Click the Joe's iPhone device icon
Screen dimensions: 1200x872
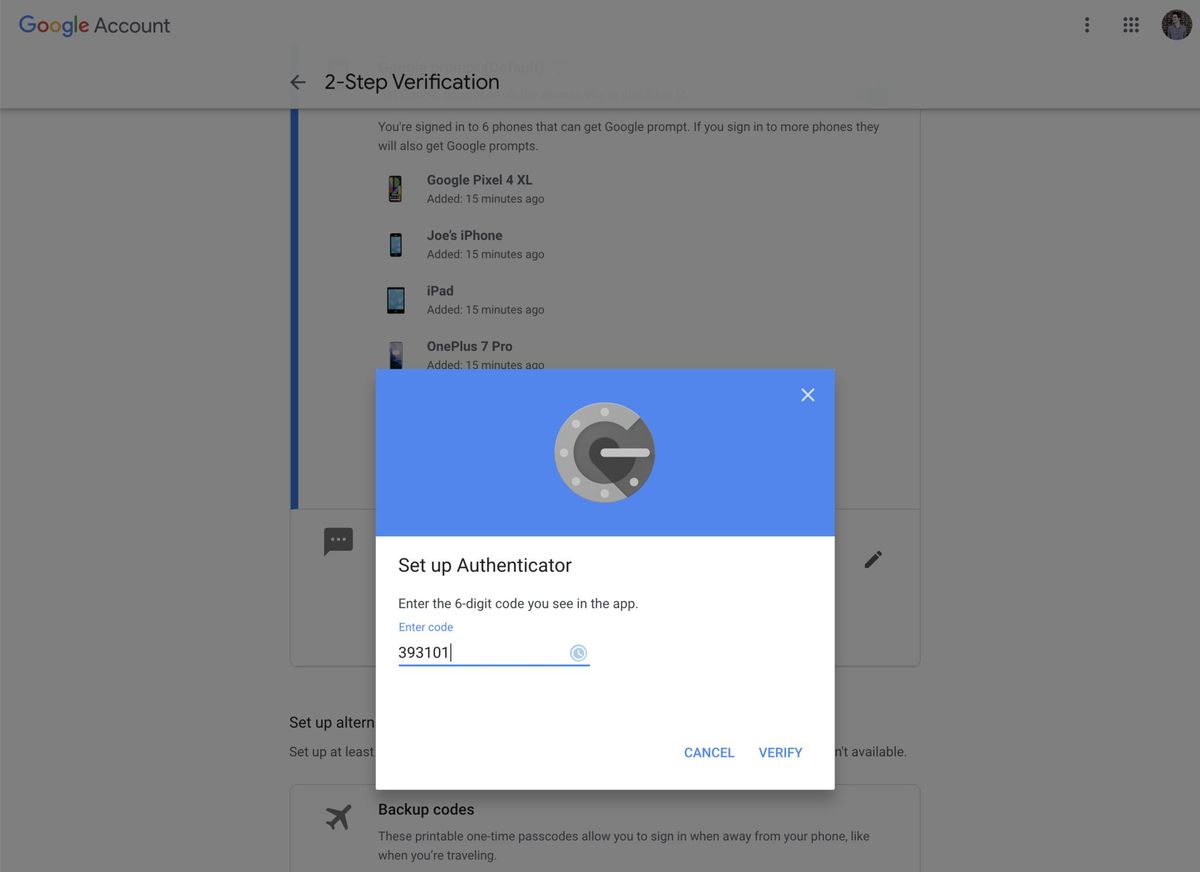click(395, 243)
